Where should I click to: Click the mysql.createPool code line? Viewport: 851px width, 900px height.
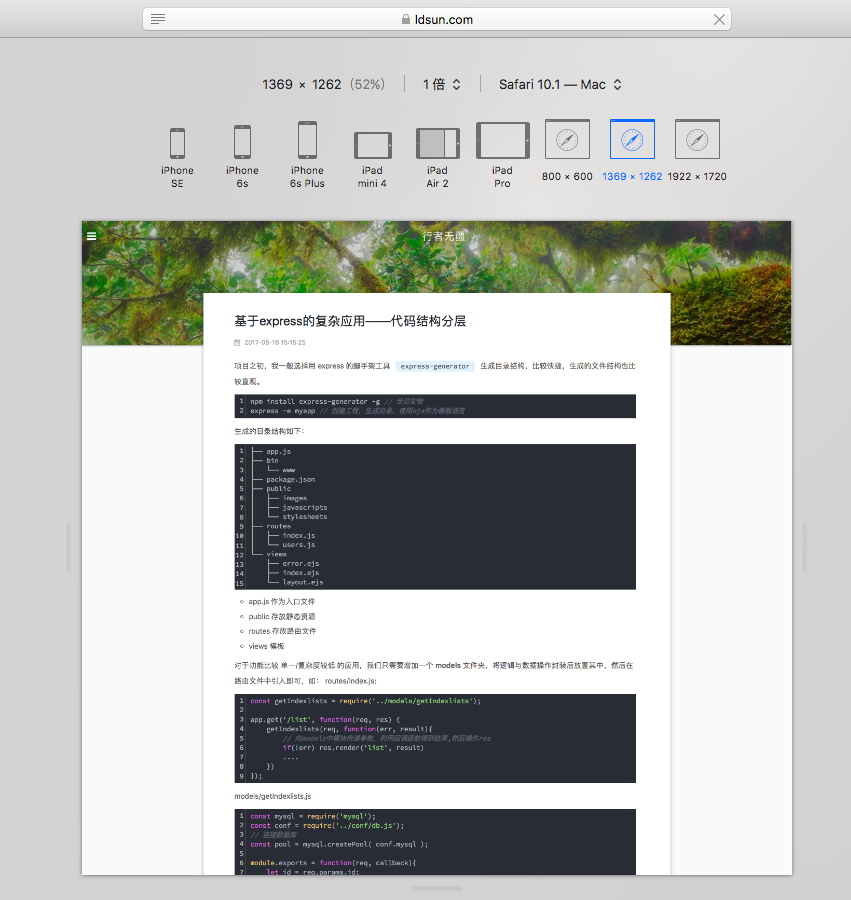click(x=339, y=844)
